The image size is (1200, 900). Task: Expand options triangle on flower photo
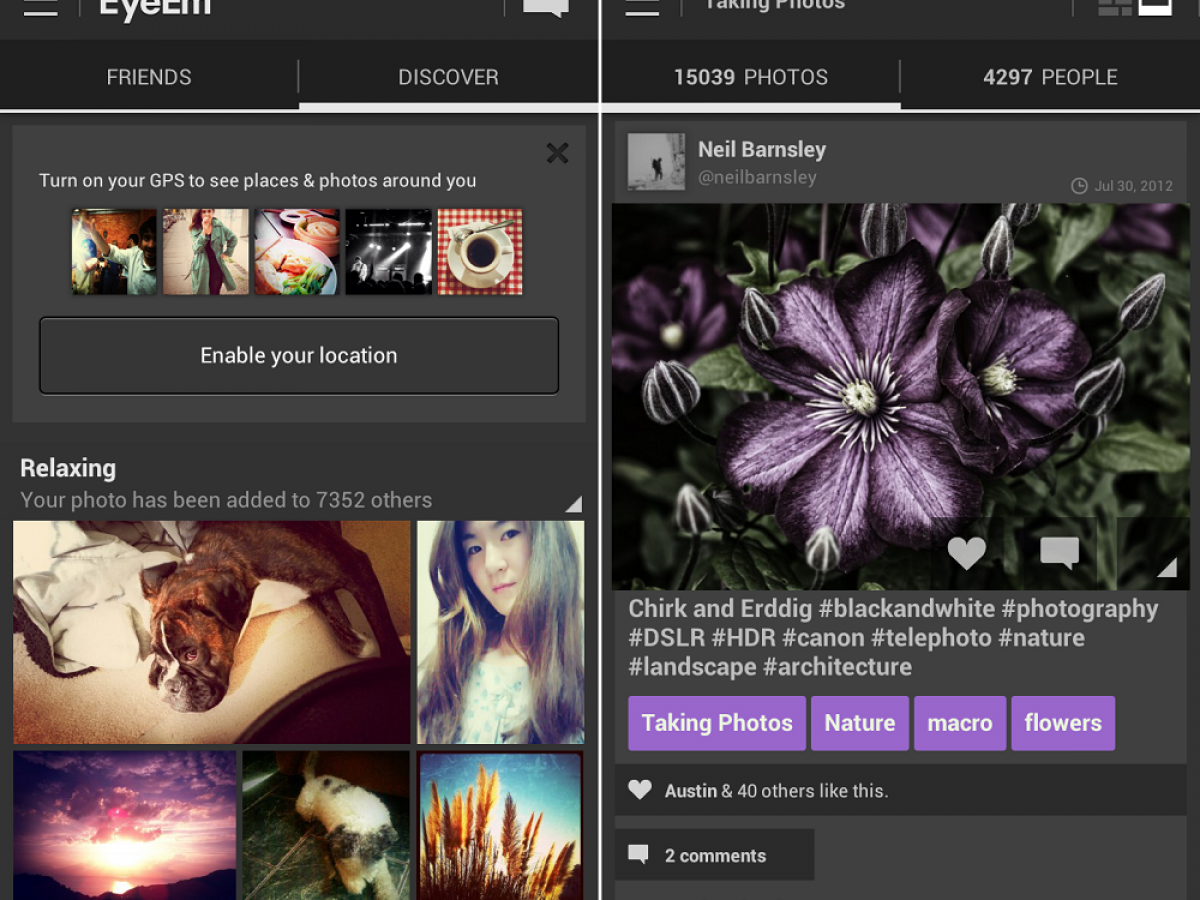coord(1166,567)
